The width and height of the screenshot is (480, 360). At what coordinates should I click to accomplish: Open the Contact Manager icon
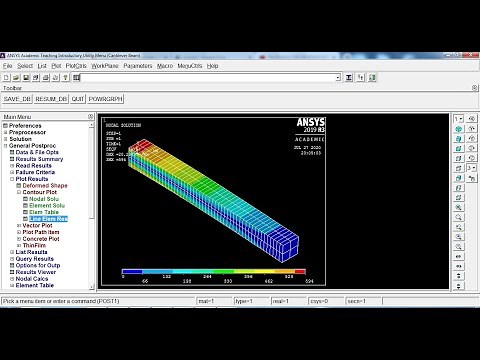tap(372, 78)
